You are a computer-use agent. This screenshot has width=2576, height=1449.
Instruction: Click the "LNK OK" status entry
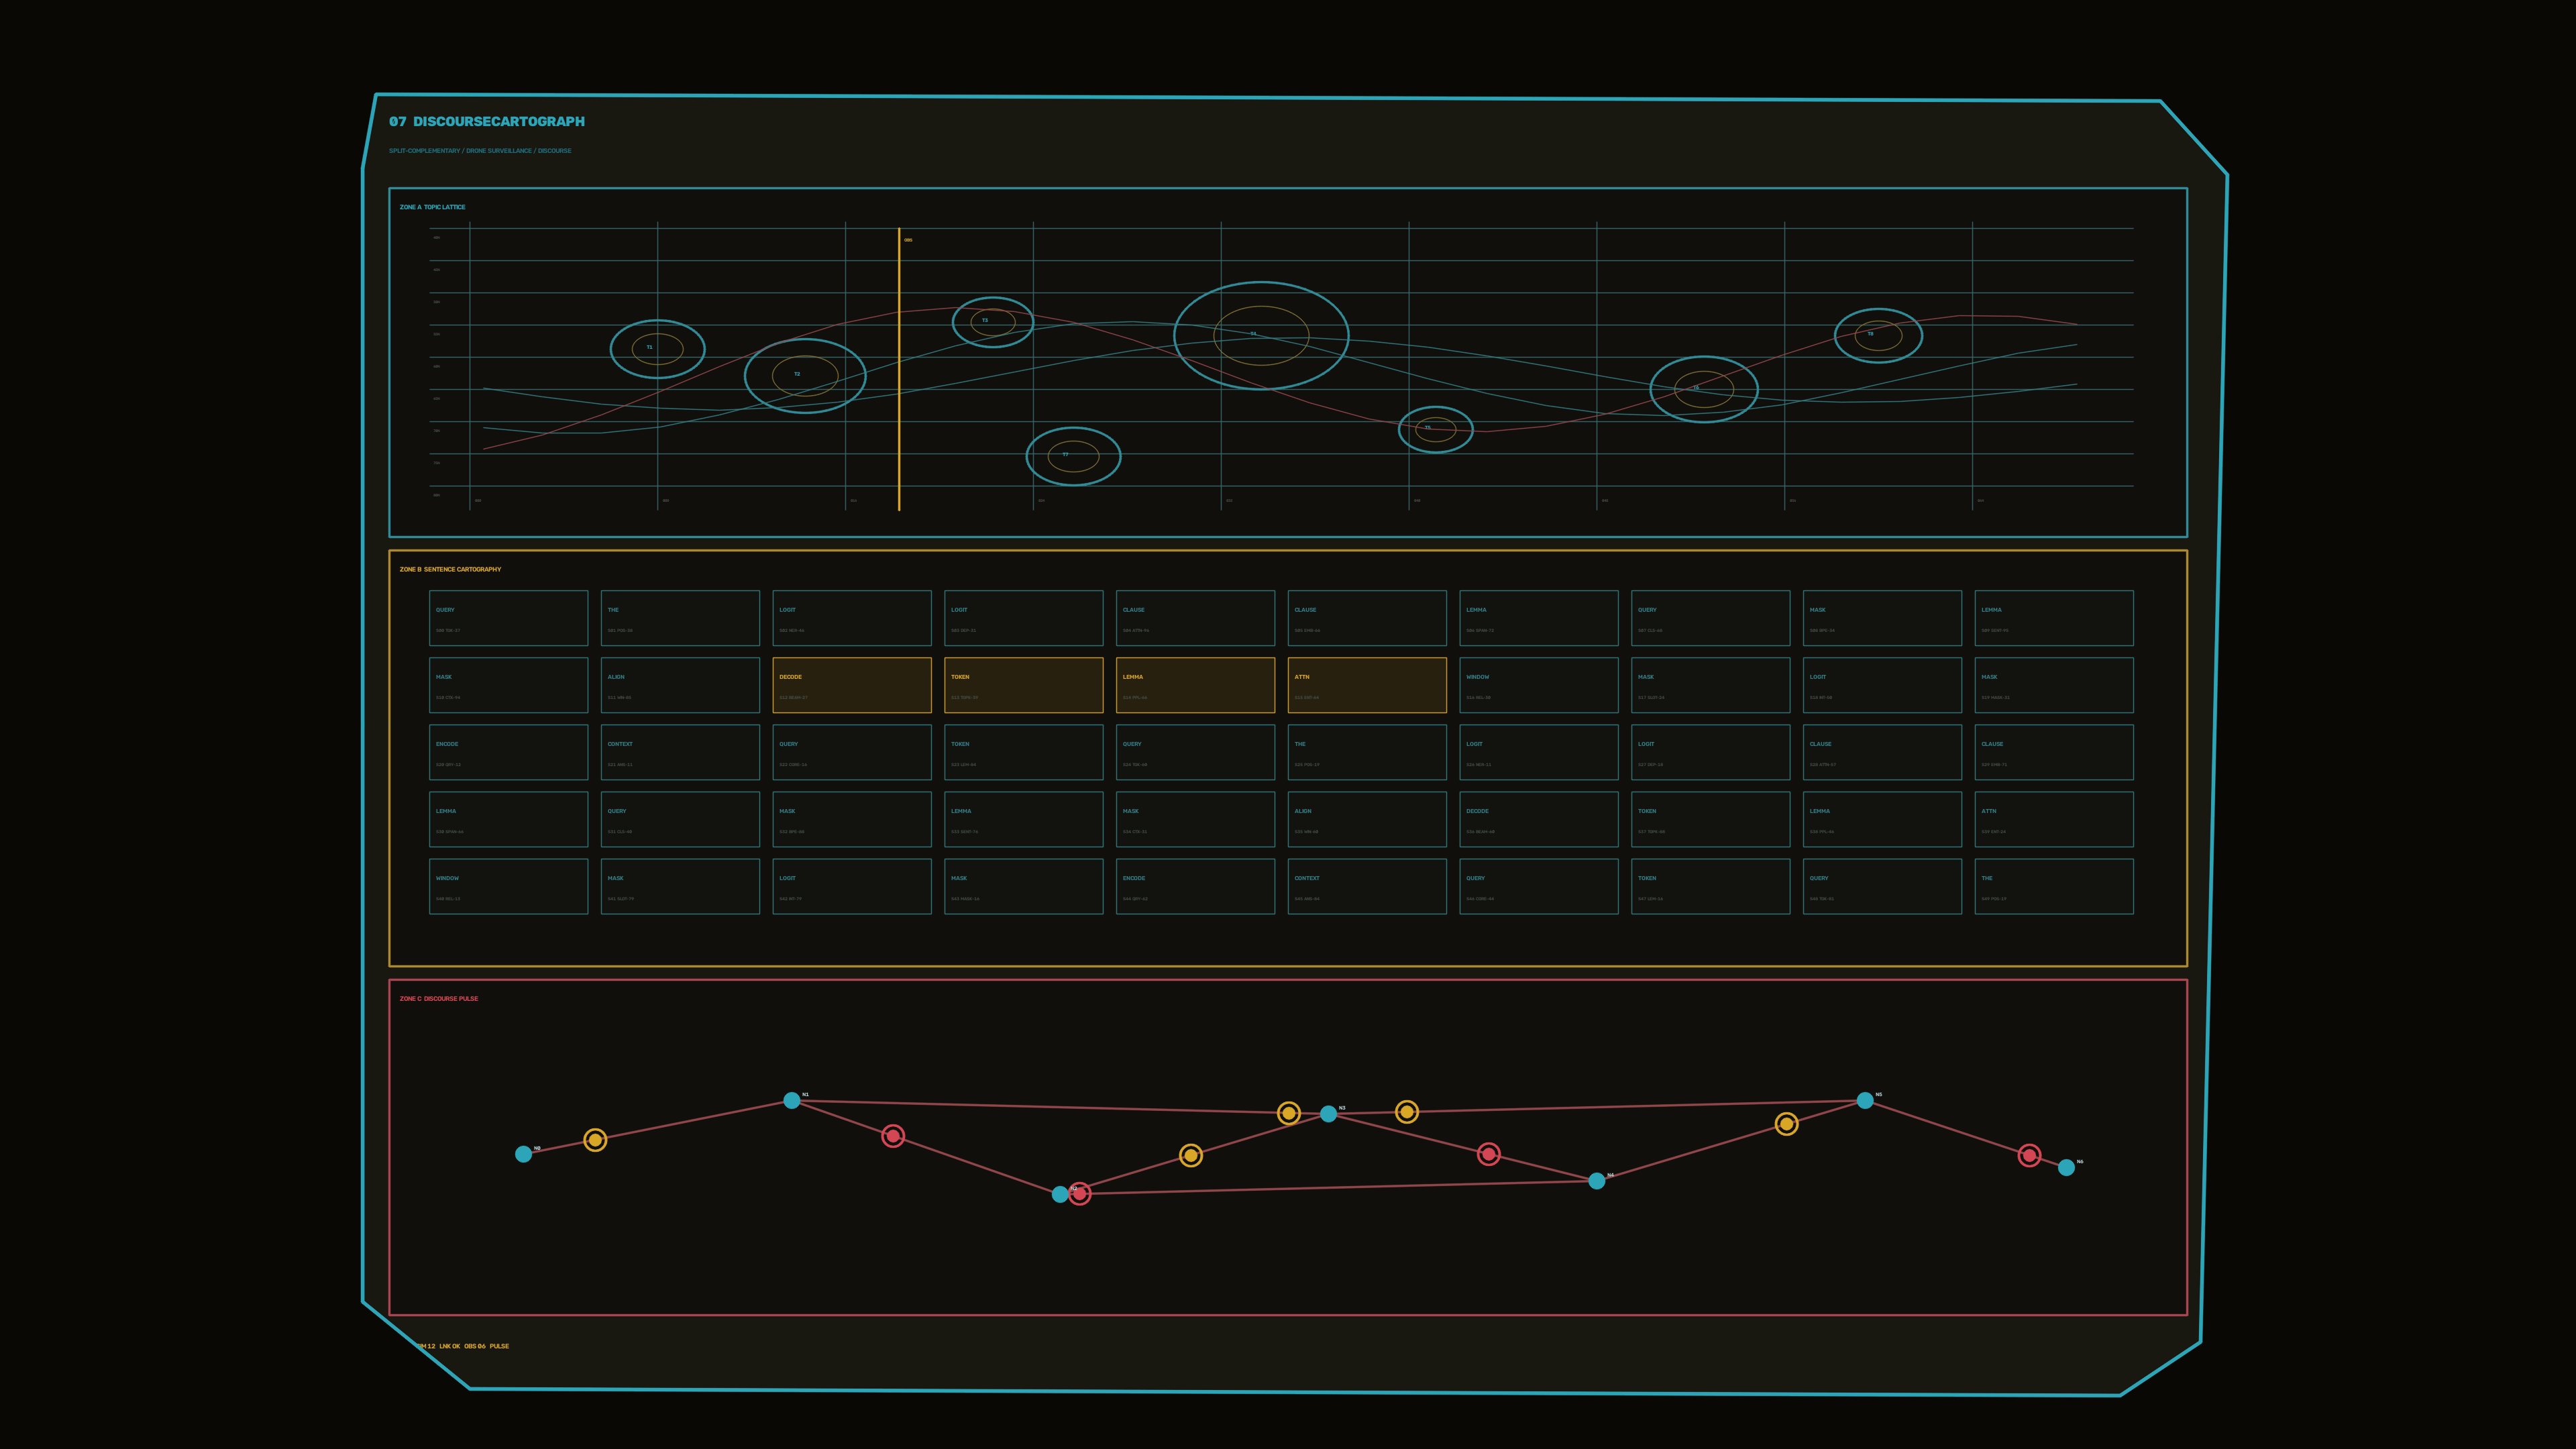click(x=450, y=1346)
